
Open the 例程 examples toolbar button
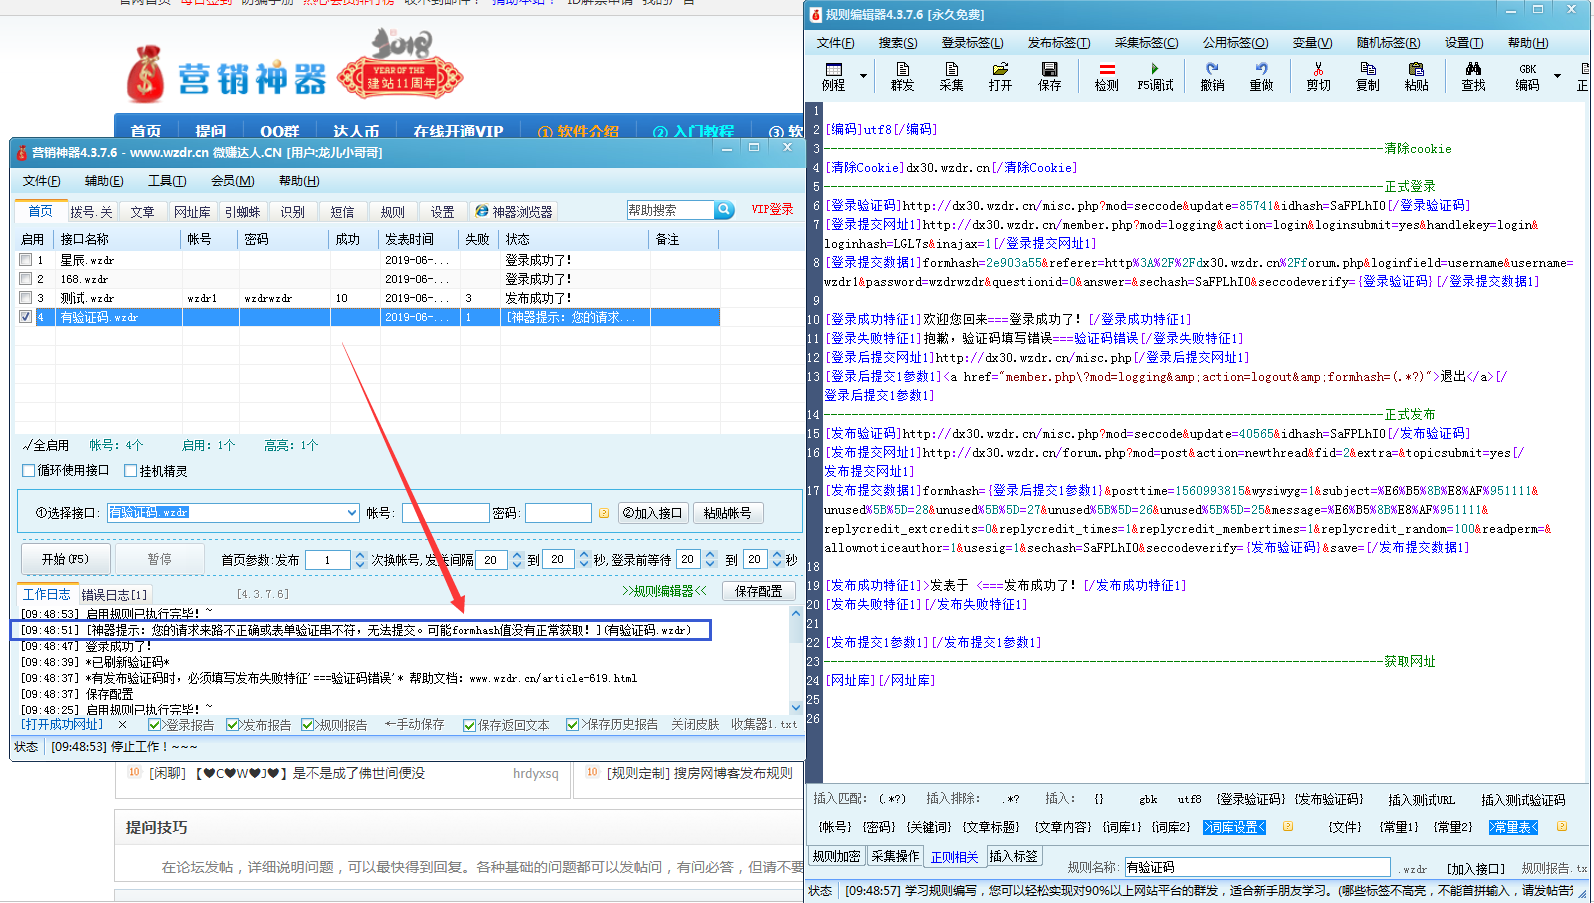tap(833, 76)
